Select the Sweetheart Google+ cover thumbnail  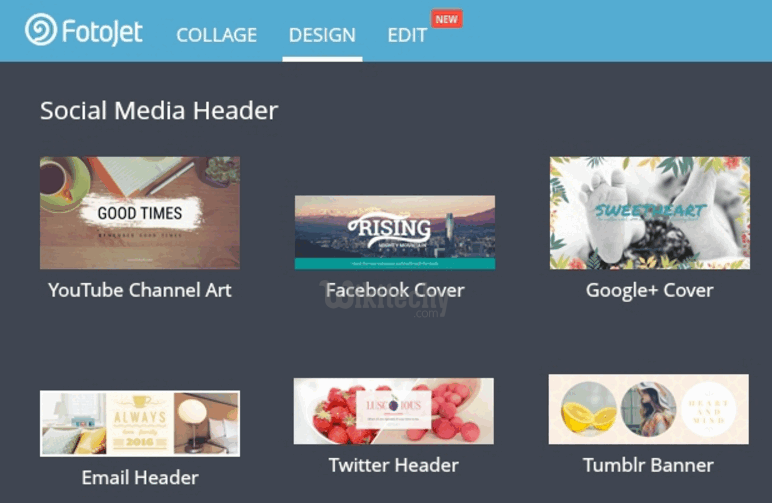point(650,213)
